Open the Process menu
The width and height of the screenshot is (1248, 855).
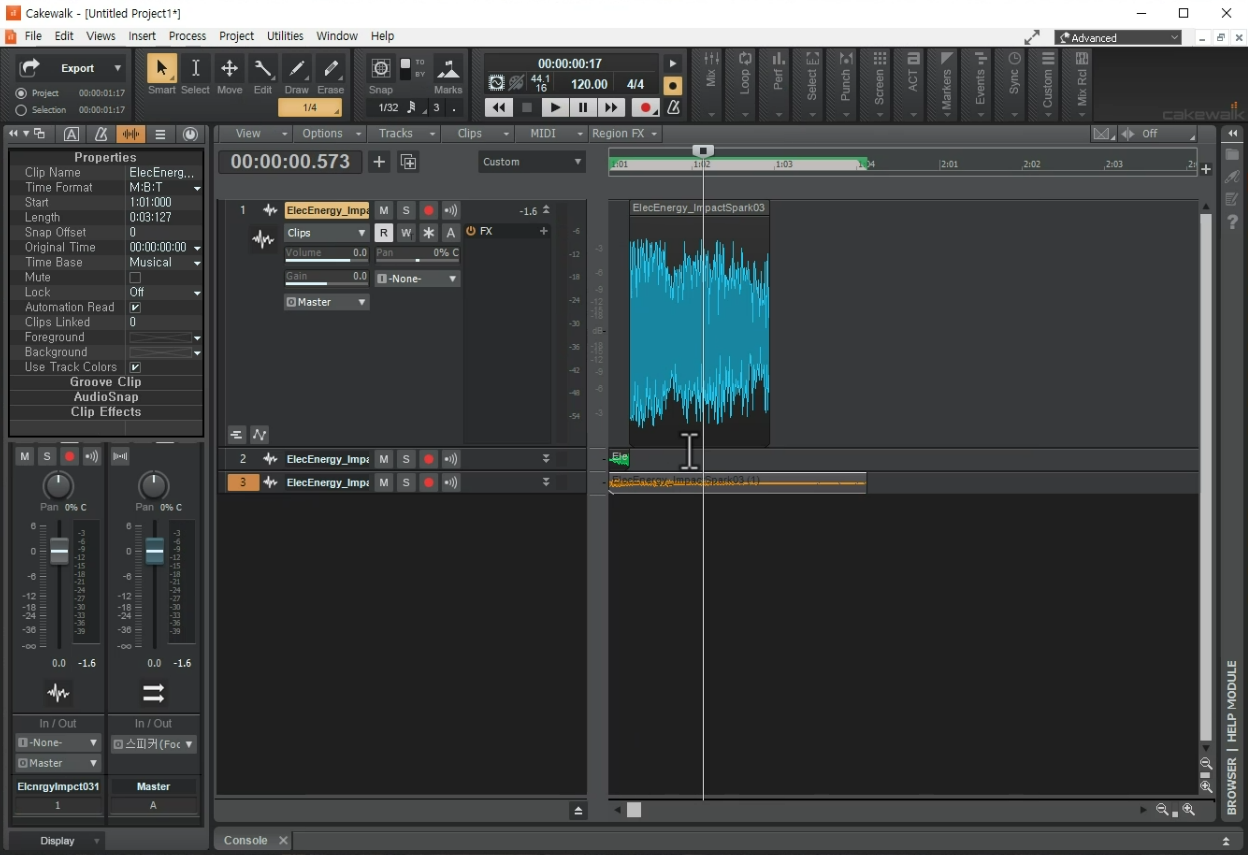187,36
